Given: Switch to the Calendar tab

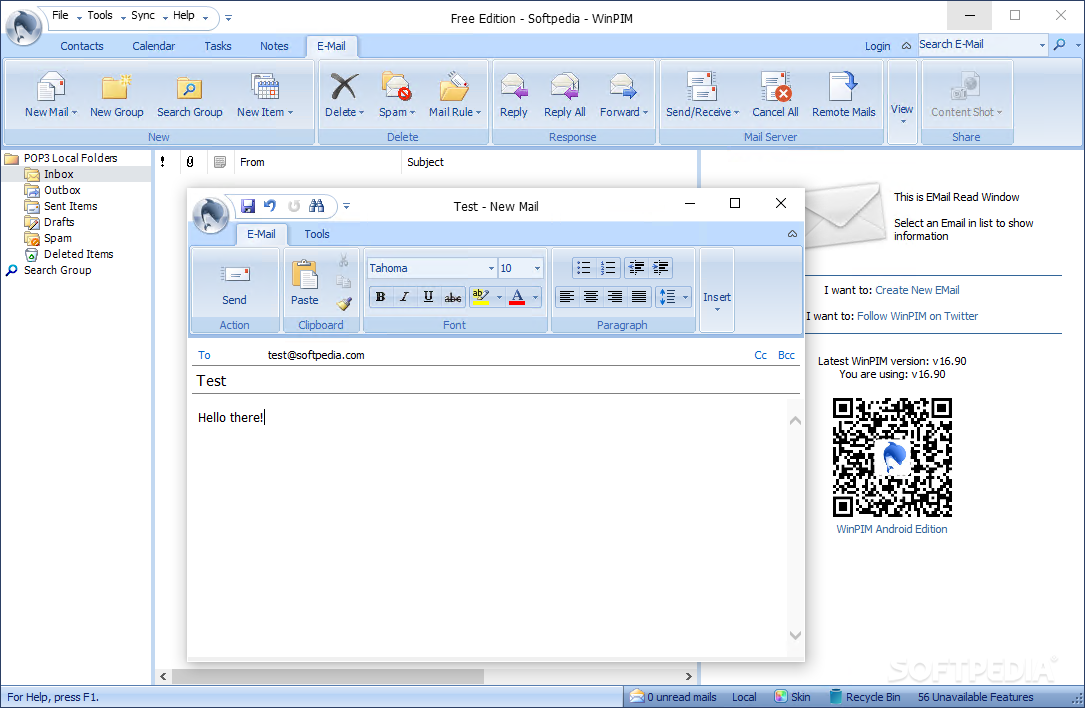Looking at the screenshot, I should point(154,46).
